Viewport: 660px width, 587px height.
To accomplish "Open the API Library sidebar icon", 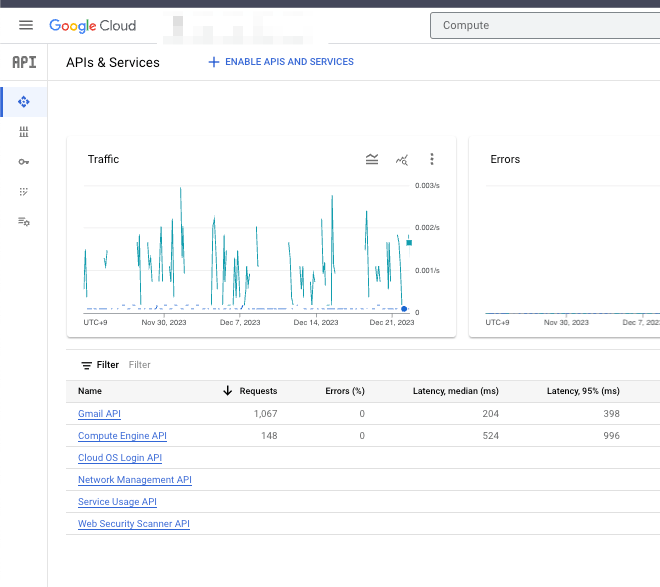I will 24,132.
